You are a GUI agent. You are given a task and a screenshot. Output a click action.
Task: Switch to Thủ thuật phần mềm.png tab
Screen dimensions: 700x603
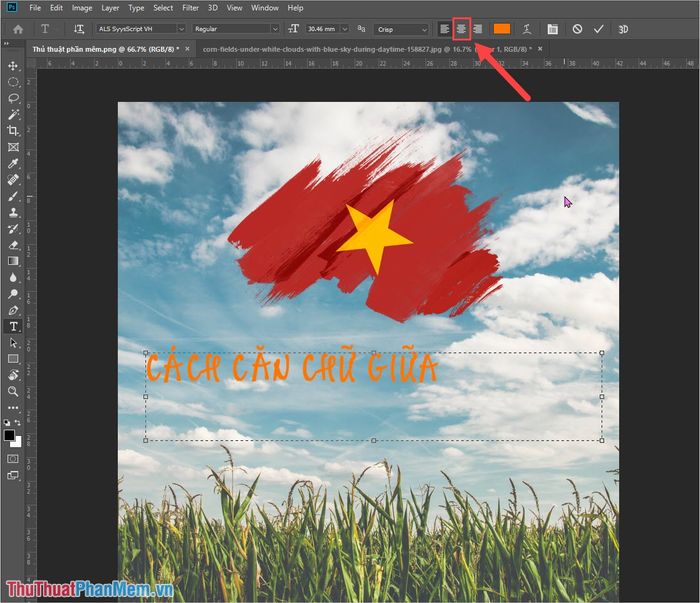[x=105, y=49]
